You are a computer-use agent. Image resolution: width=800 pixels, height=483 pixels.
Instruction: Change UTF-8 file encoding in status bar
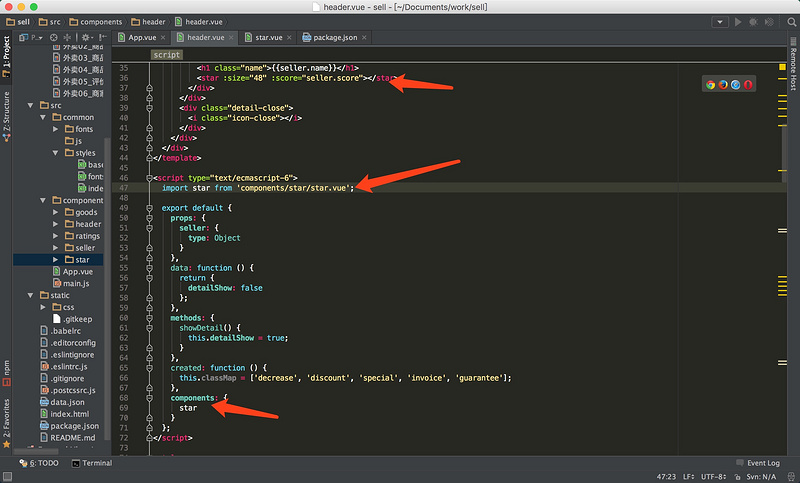(x=713, y=477)
